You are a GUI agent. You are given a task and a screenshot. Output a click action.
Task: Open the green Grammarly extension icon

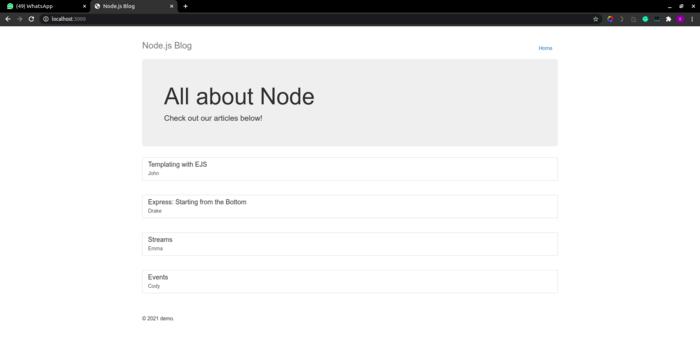point(645,19)
